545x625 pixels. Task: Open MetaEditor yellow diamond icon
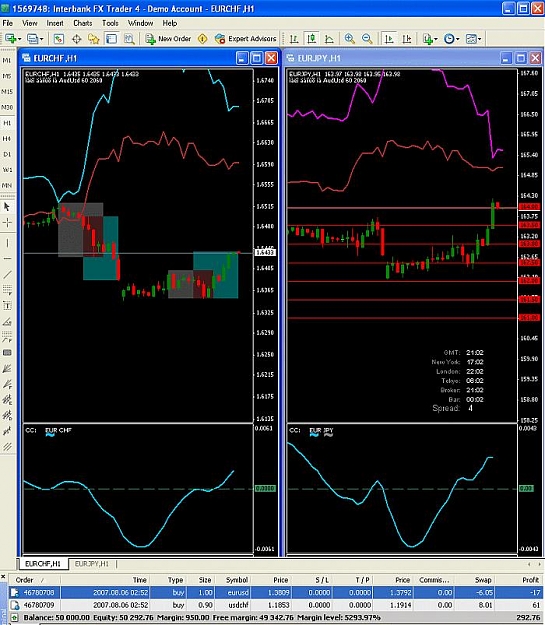pos(203,39)
